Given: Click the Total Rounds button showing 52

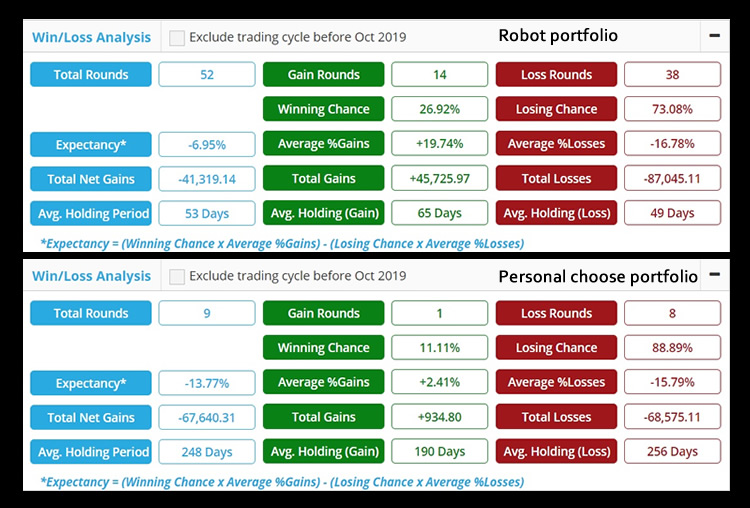Looking at the screenshot, I should coord(91,75).
